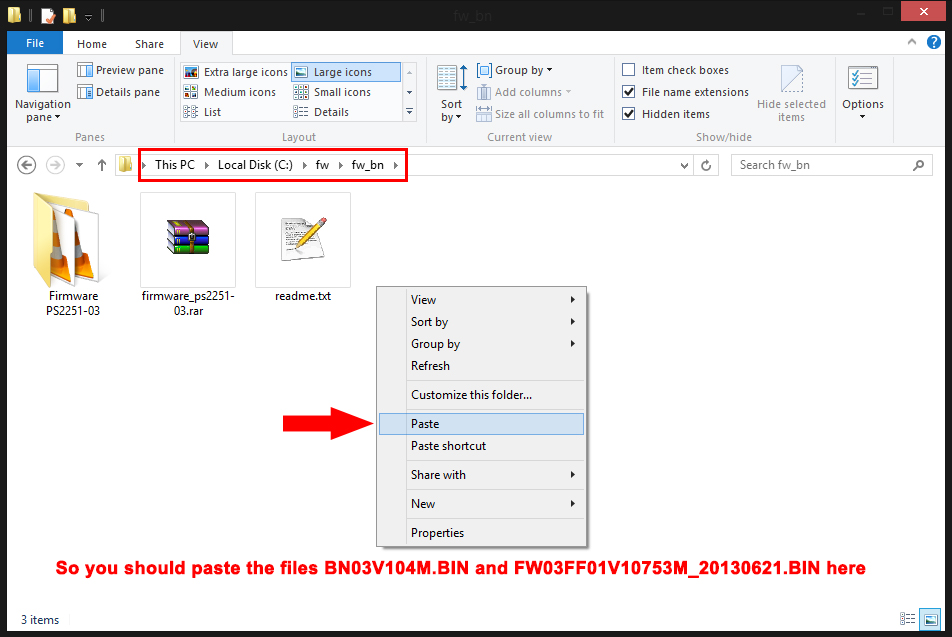952x637 pixels.
Task: Click the fw breadcrumb
Action: point(322,165)
